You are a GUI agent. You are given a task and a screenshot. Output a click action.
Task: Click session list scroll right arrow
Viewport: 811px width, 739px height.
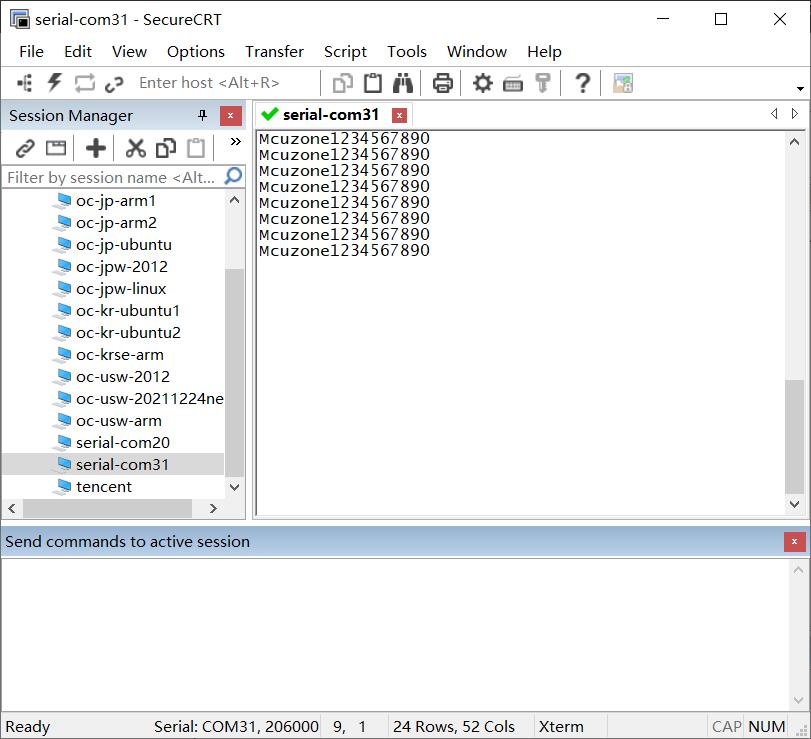tap(213, 508)
